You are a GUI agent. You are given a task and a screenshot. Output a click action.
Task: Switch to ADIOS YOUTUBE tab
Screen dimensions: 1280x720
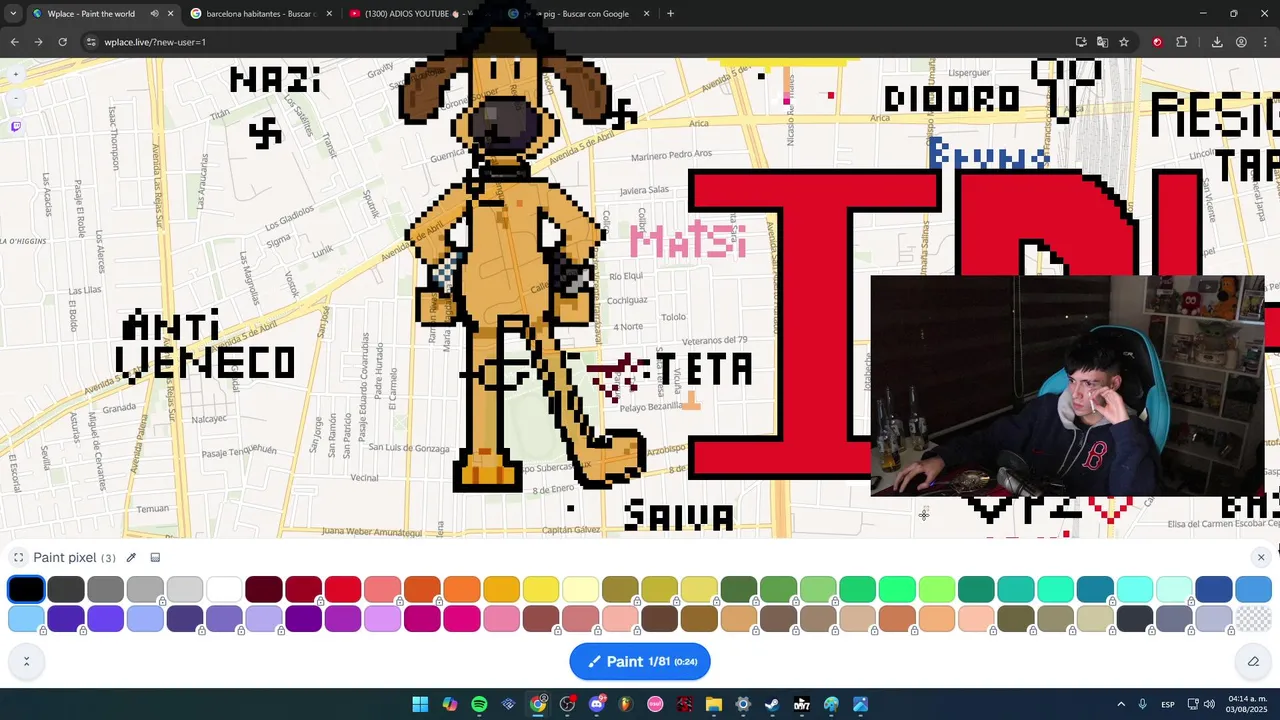click(420, 14)
